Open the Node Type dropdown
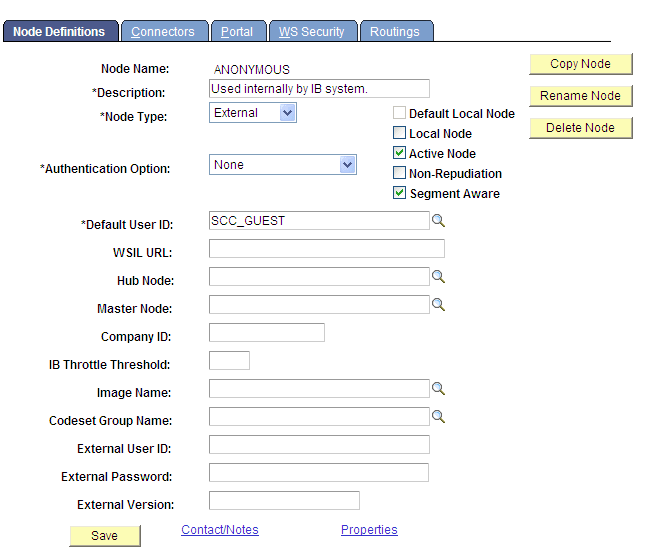654x552 pixels. (x=253, y=113)
